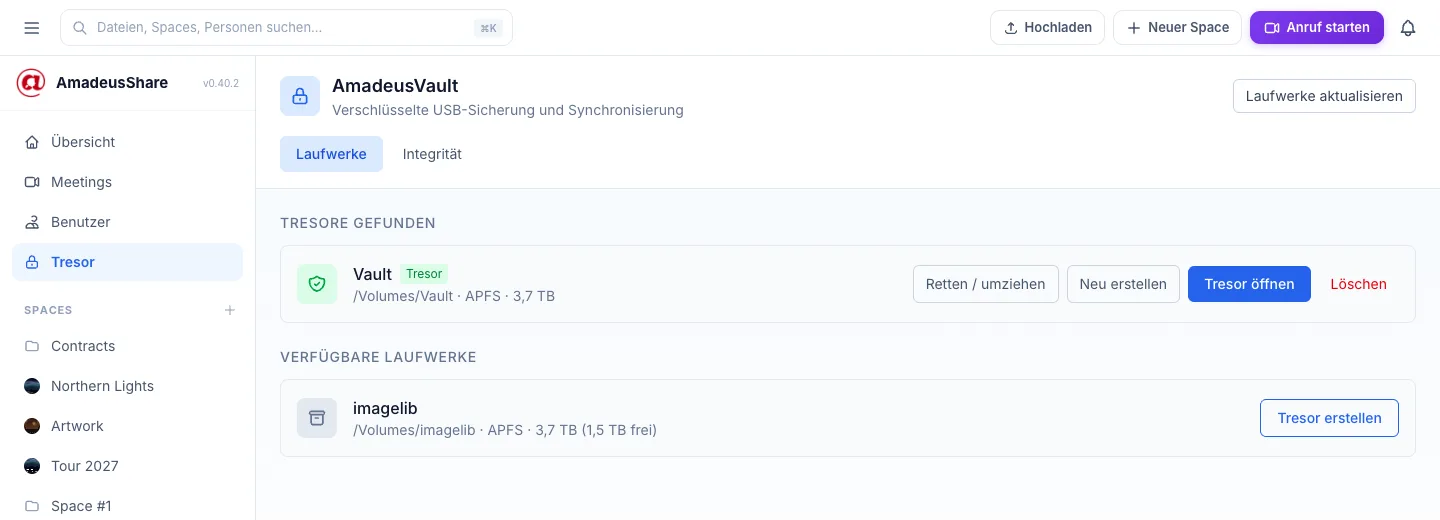Click the TRESORE GEFUNDEN heading
Viewport: 1440px width, 520px height.
[x=358, y=223]
